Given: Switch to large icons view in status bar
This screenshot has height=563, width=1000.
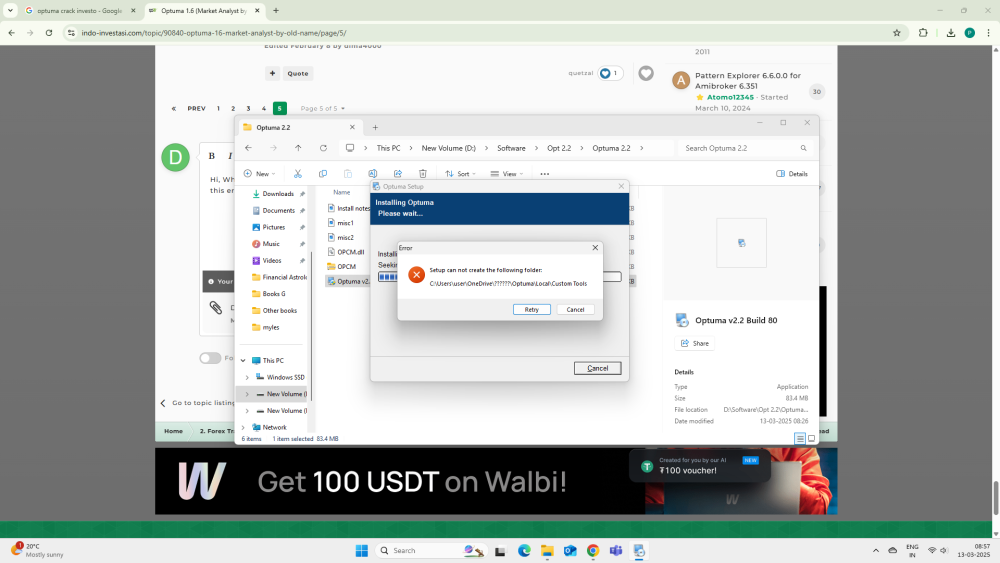Looking at the screenshot, I should 812,438.
